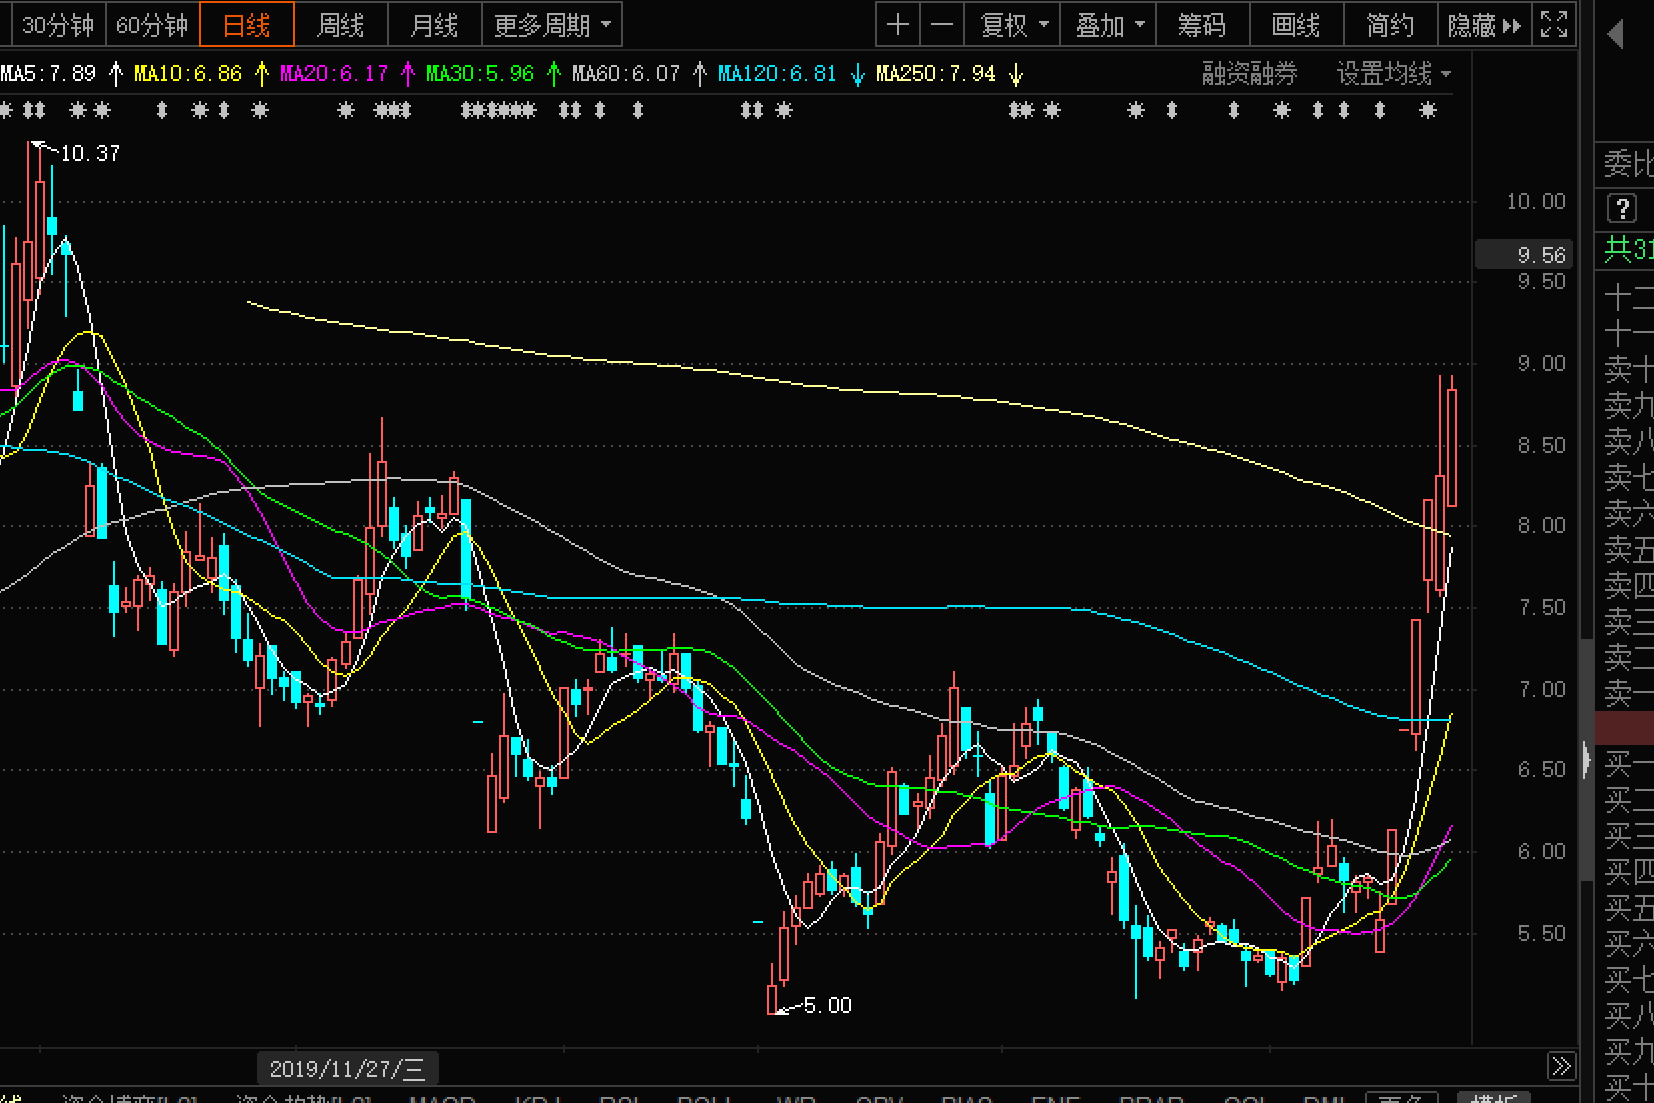The width and height of the screenshot is (1654, 1103).
Task: Click the up arrow beside MA5:7.89
Action: coord(115,74)
